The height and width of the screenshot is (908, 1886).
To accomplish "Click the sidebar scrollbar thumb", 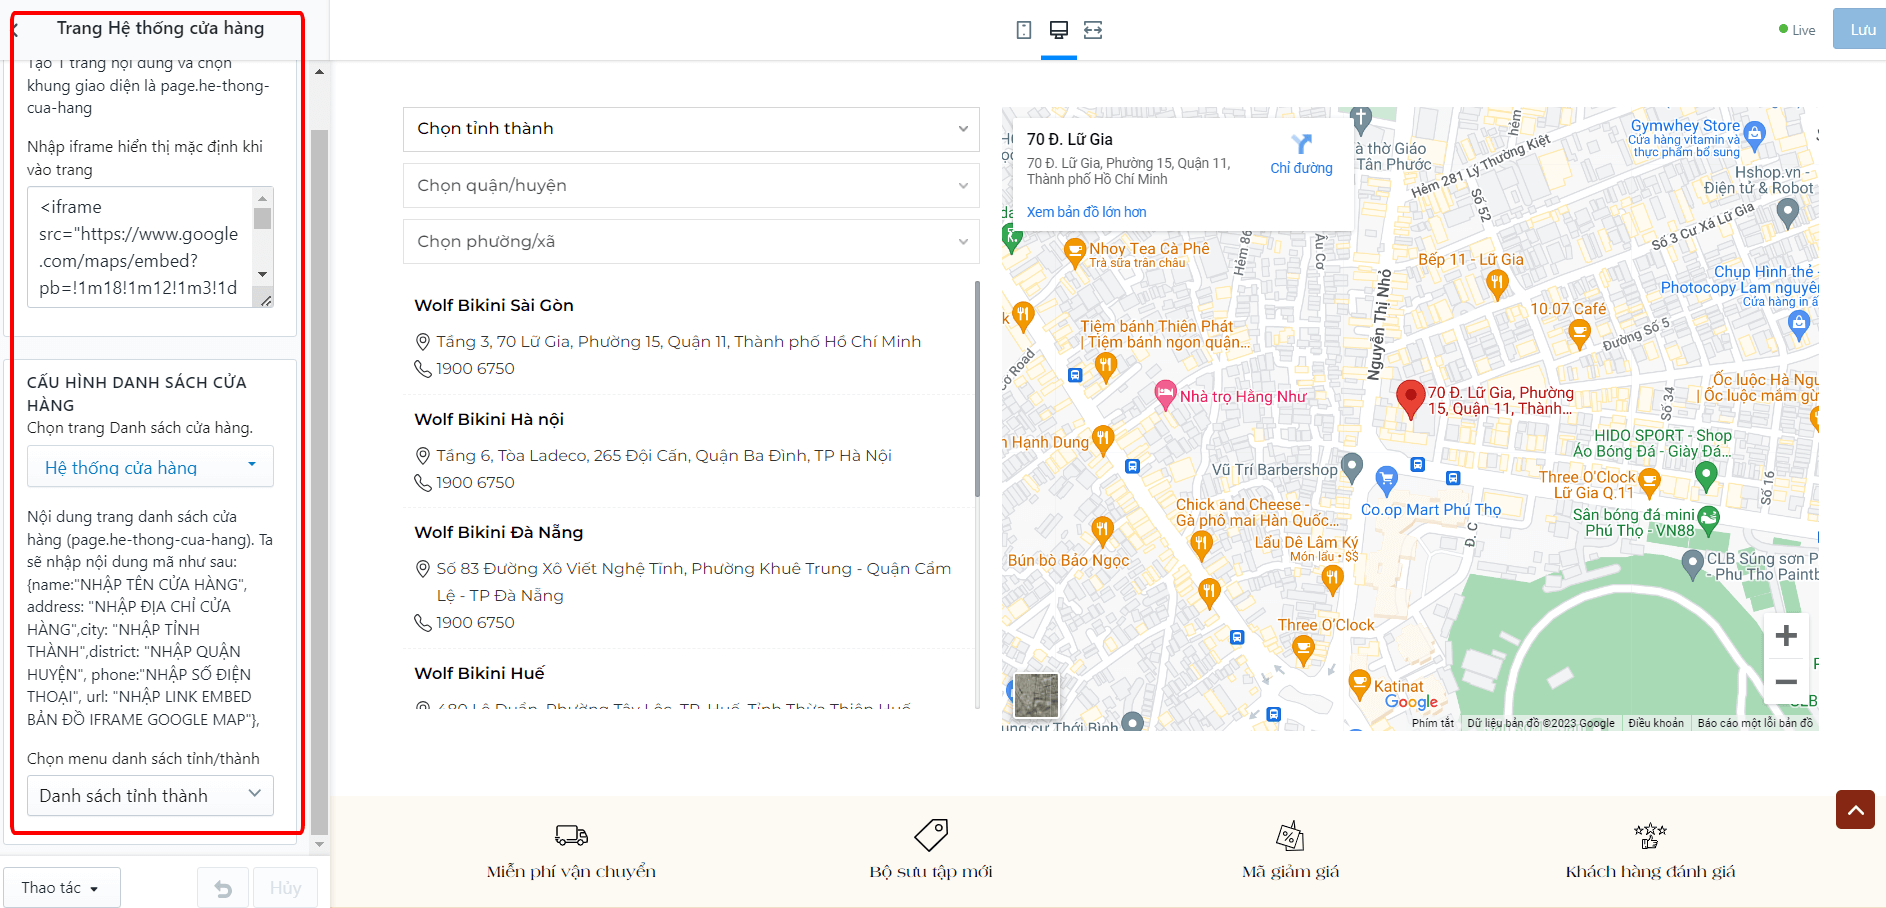I will coord(319,481).
